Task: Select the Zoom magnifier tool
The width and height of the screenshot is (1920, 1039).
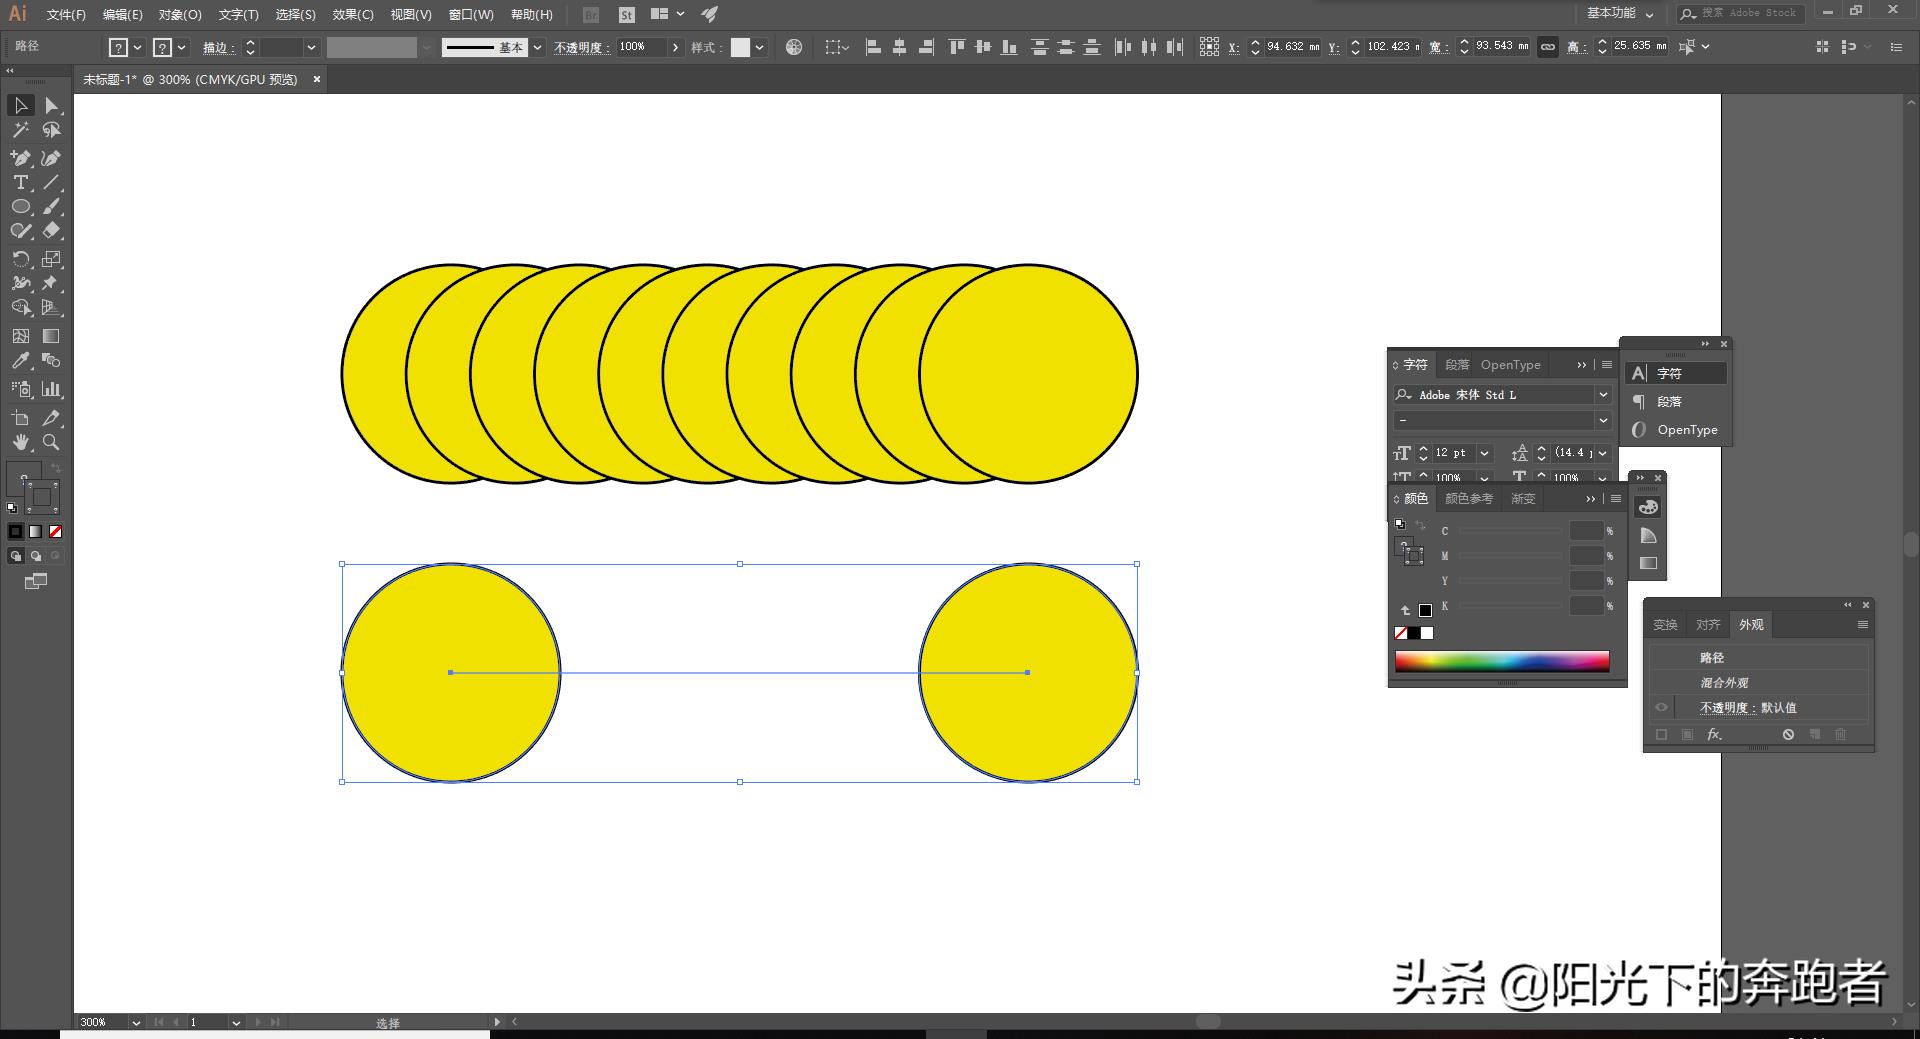Action: click(51, 442)
